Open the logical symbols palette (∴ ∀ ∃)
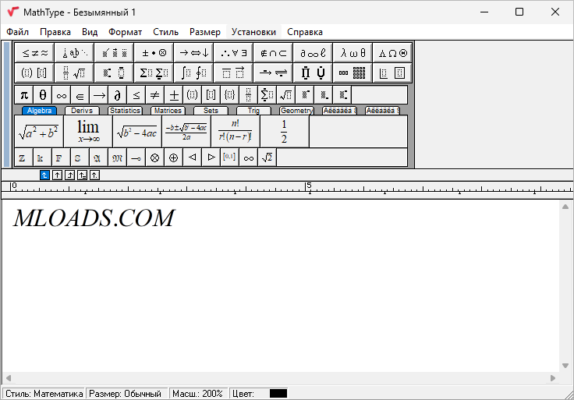The width and height of the screenshot is (574, 400). coord(234,53)
